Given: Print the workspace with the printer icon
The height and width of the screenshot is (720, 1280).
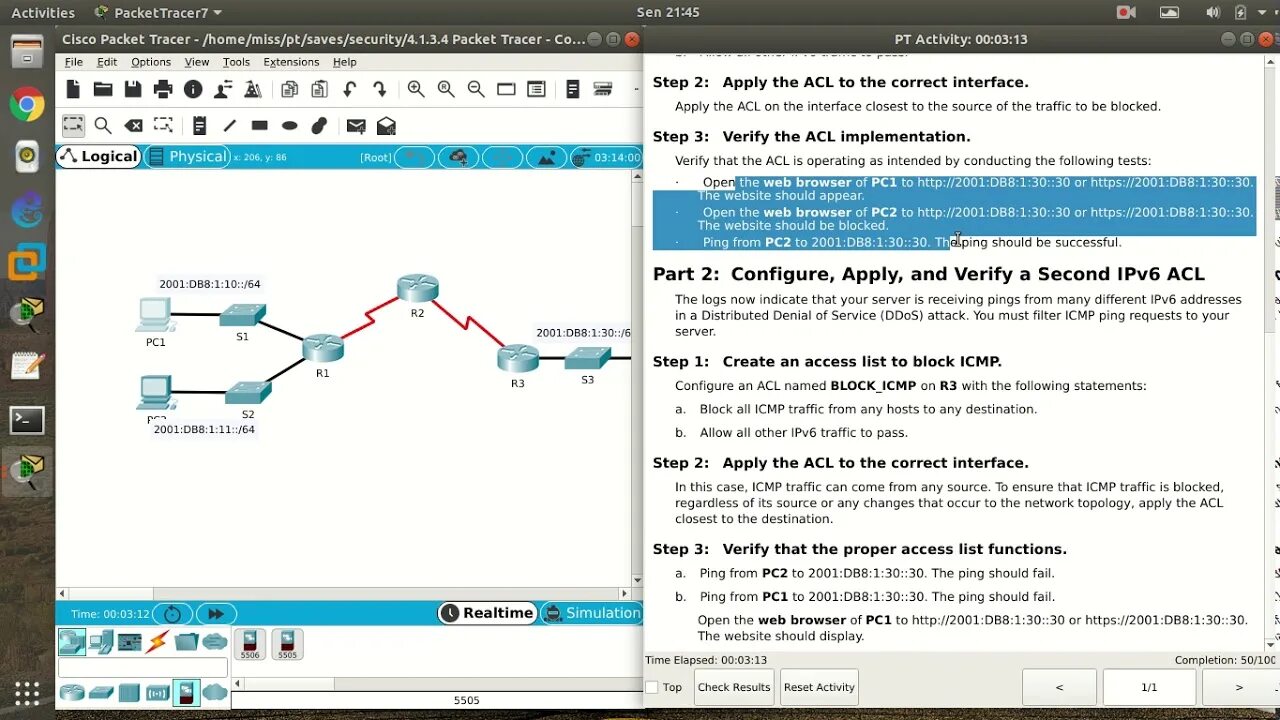Looking at the screenshot, I should tap(163, 89).
